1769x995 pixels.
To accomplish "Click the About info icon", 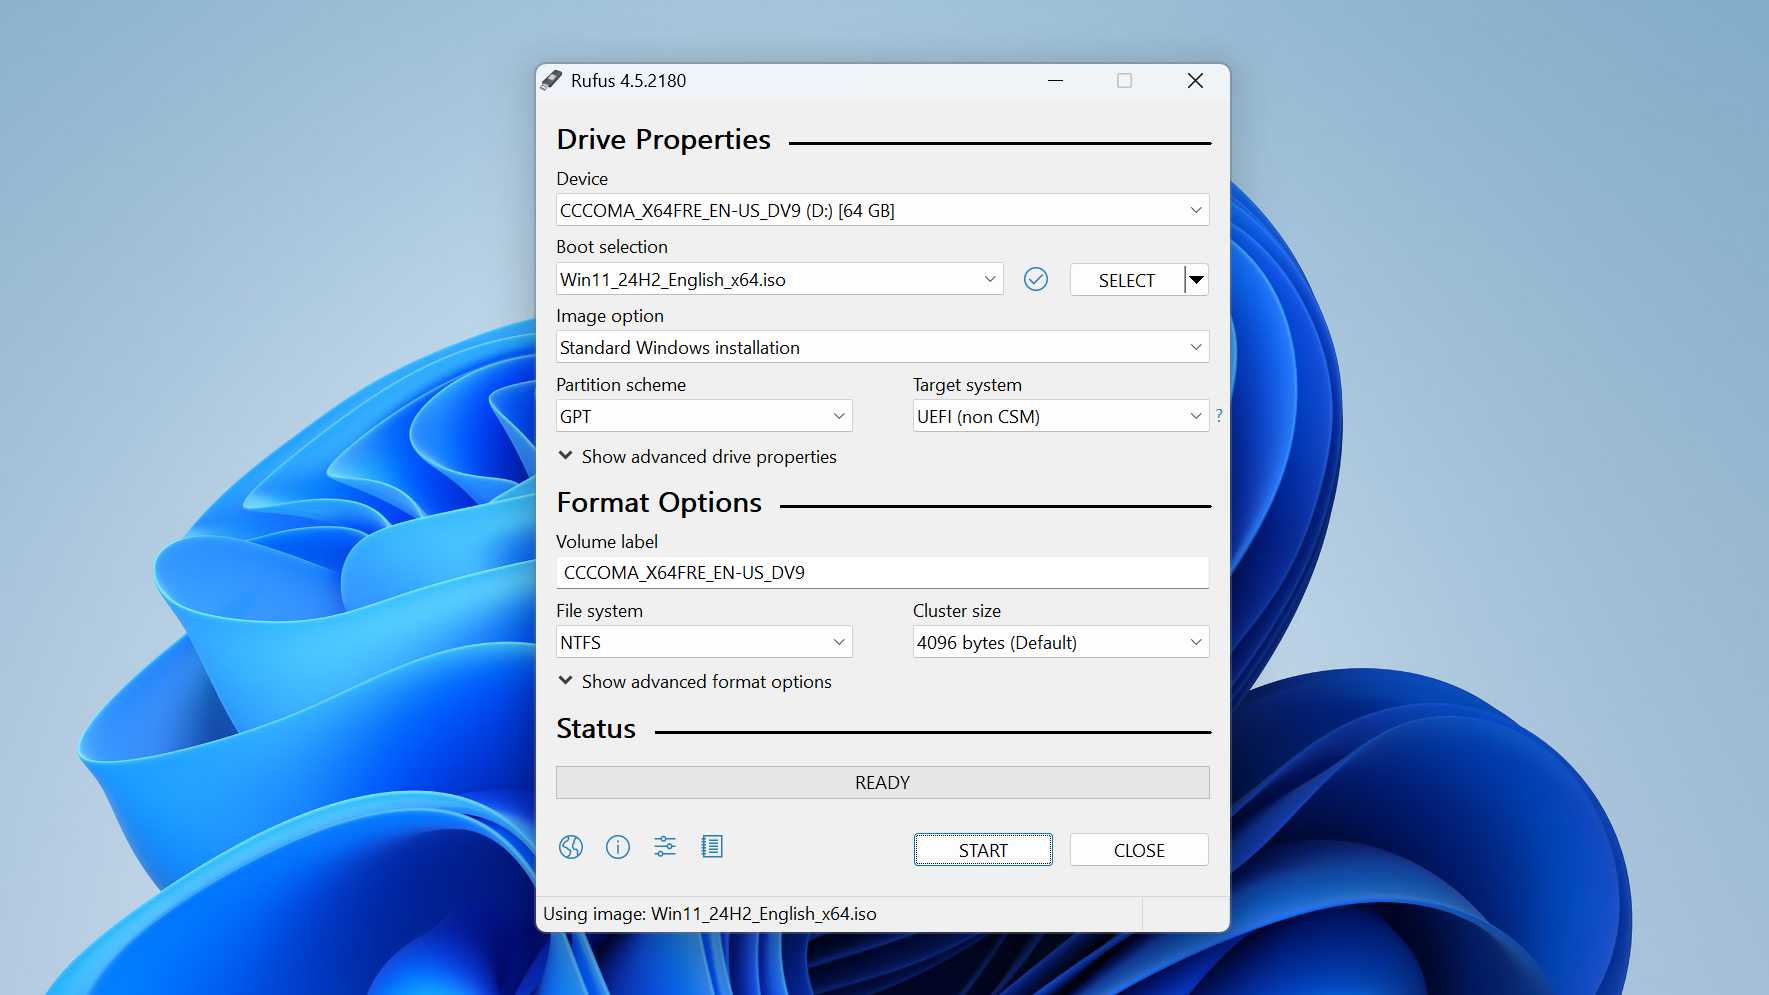I will point(618,847).
